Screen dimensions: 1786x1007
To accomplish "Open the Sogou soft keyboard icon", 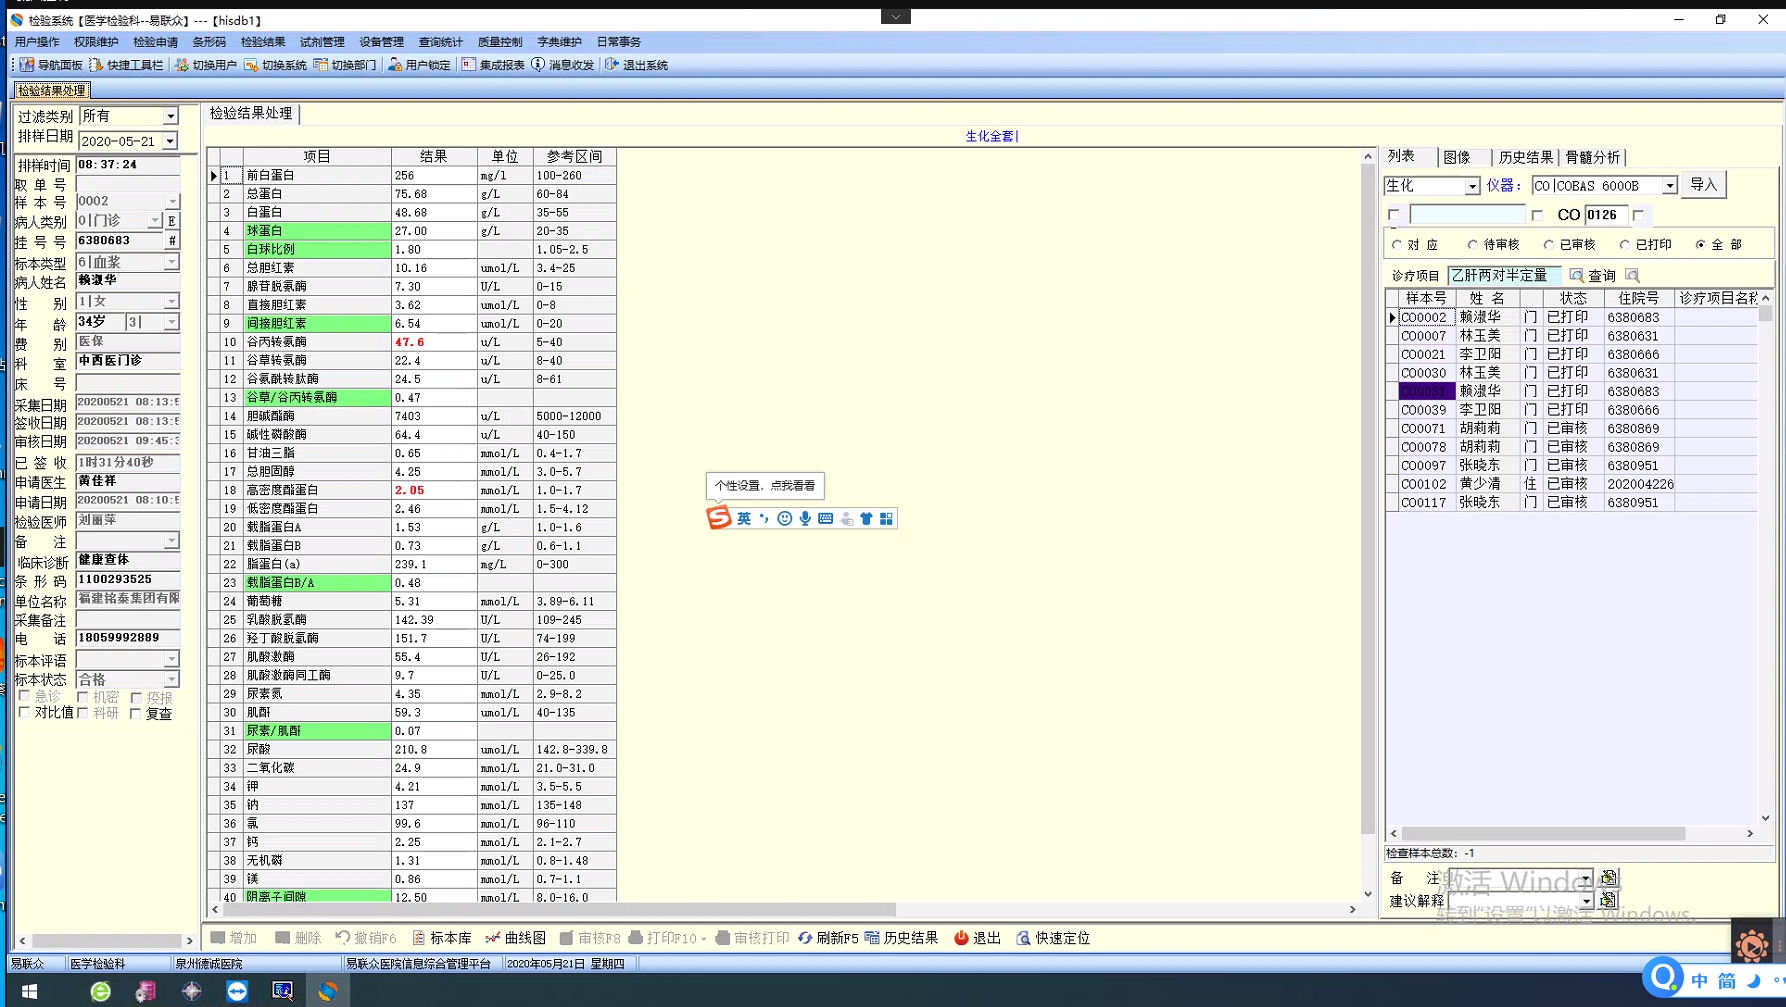I will point(825,518).
